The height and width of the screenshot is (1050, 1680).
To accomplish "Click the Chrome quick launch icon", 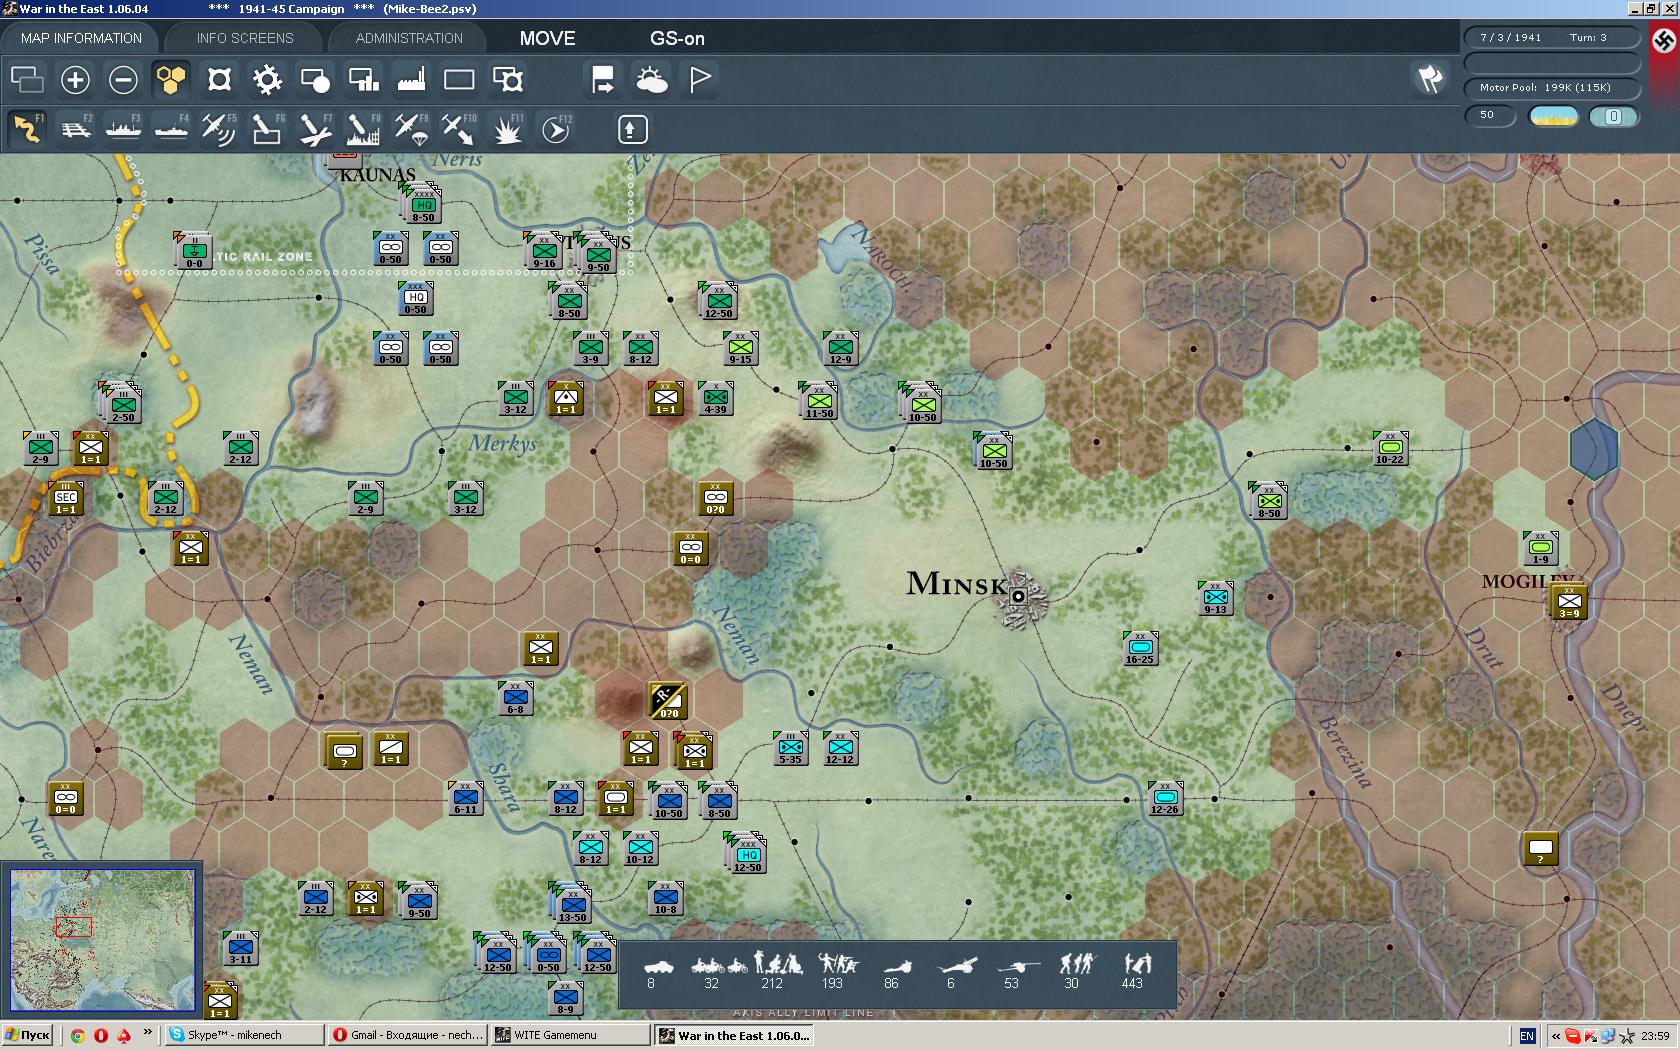I will [x=78, y=1036].
